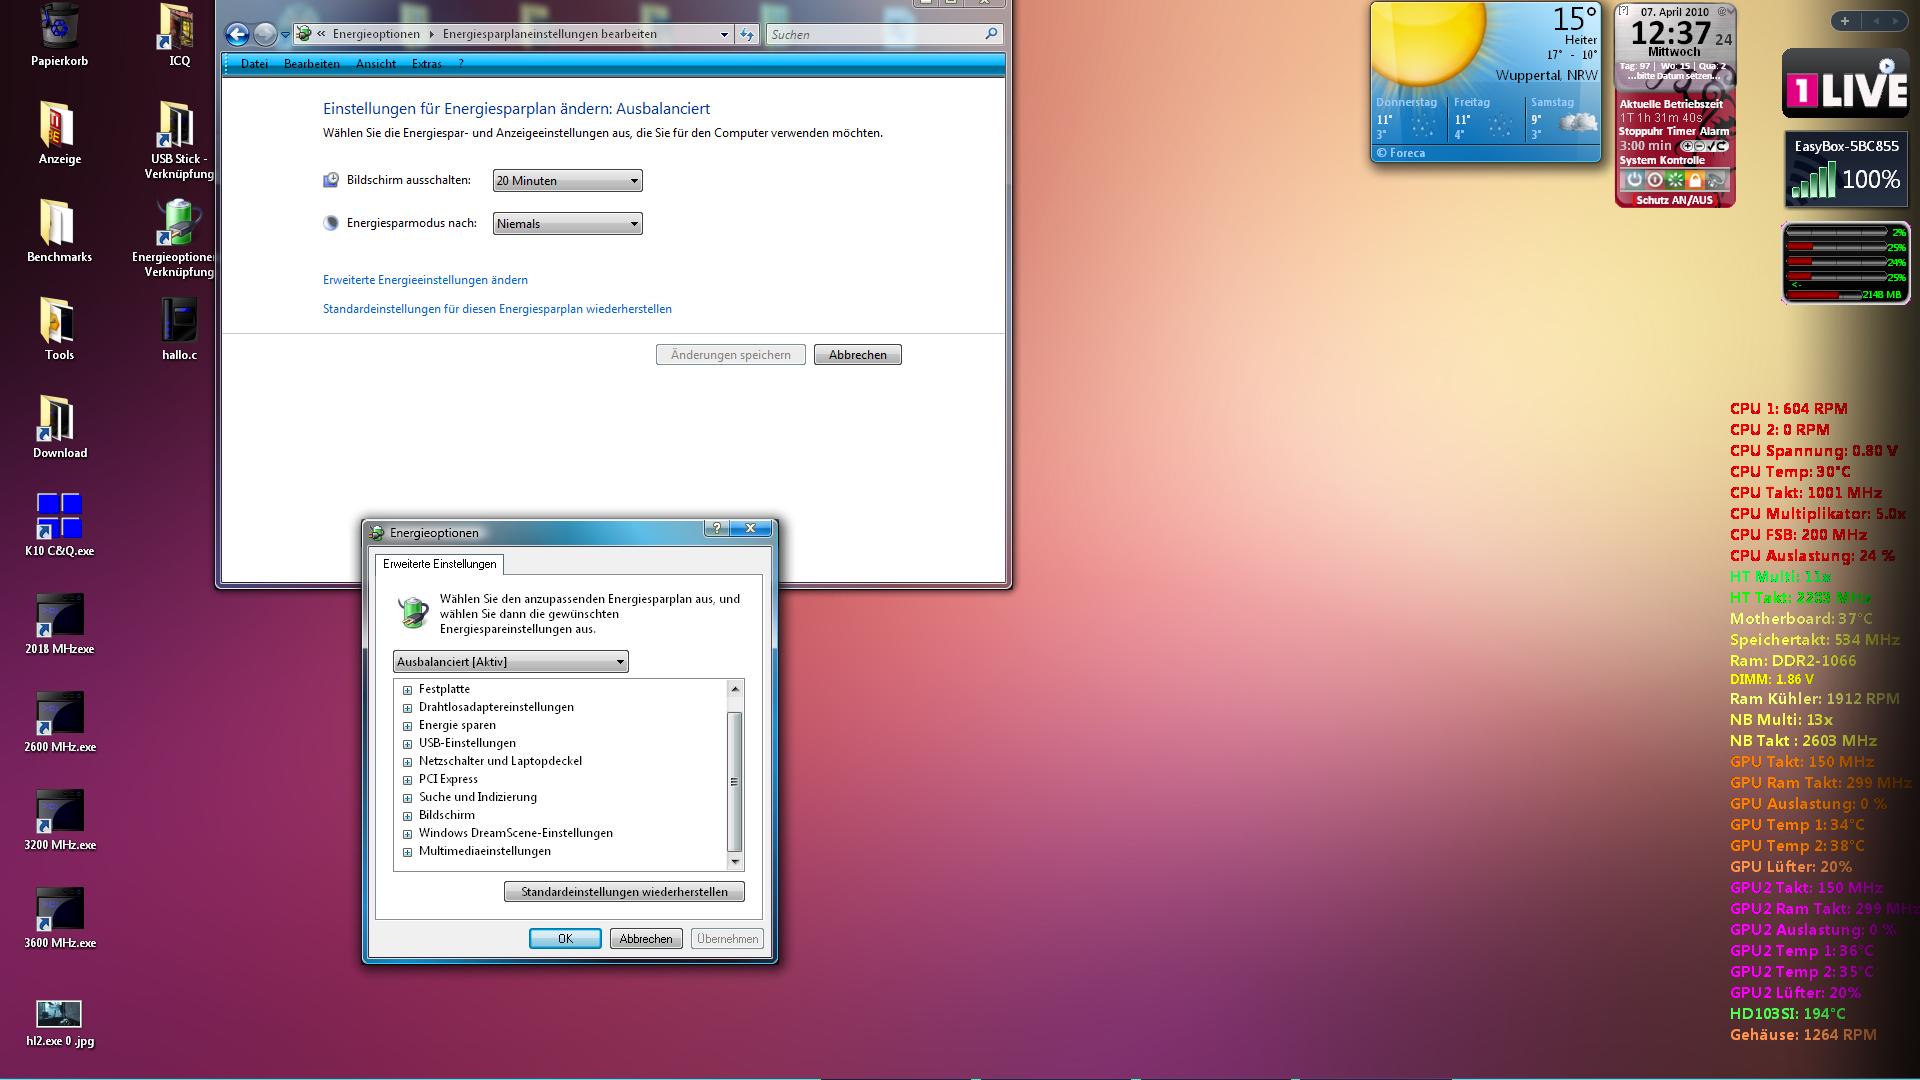Expand the Festplatte tree node
The width and height of the screenshot is (1920, 1080).
407,690
